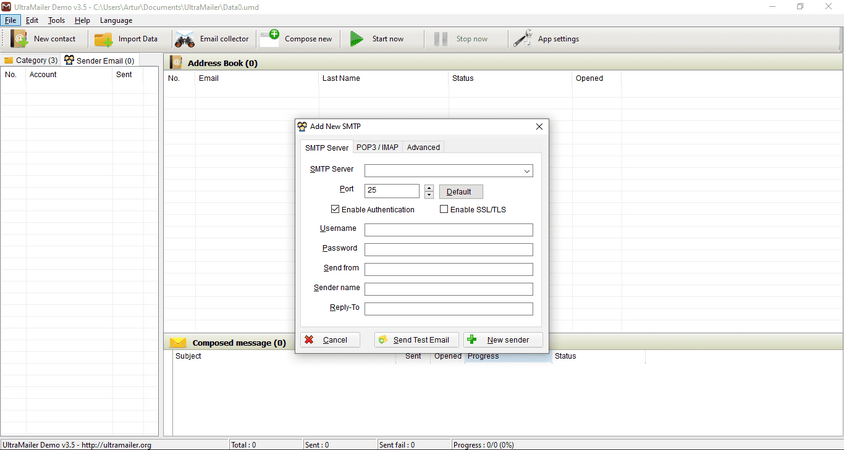Click the Subject column header
This screenshot has width=844, height=450.
[x=284, y=356]
